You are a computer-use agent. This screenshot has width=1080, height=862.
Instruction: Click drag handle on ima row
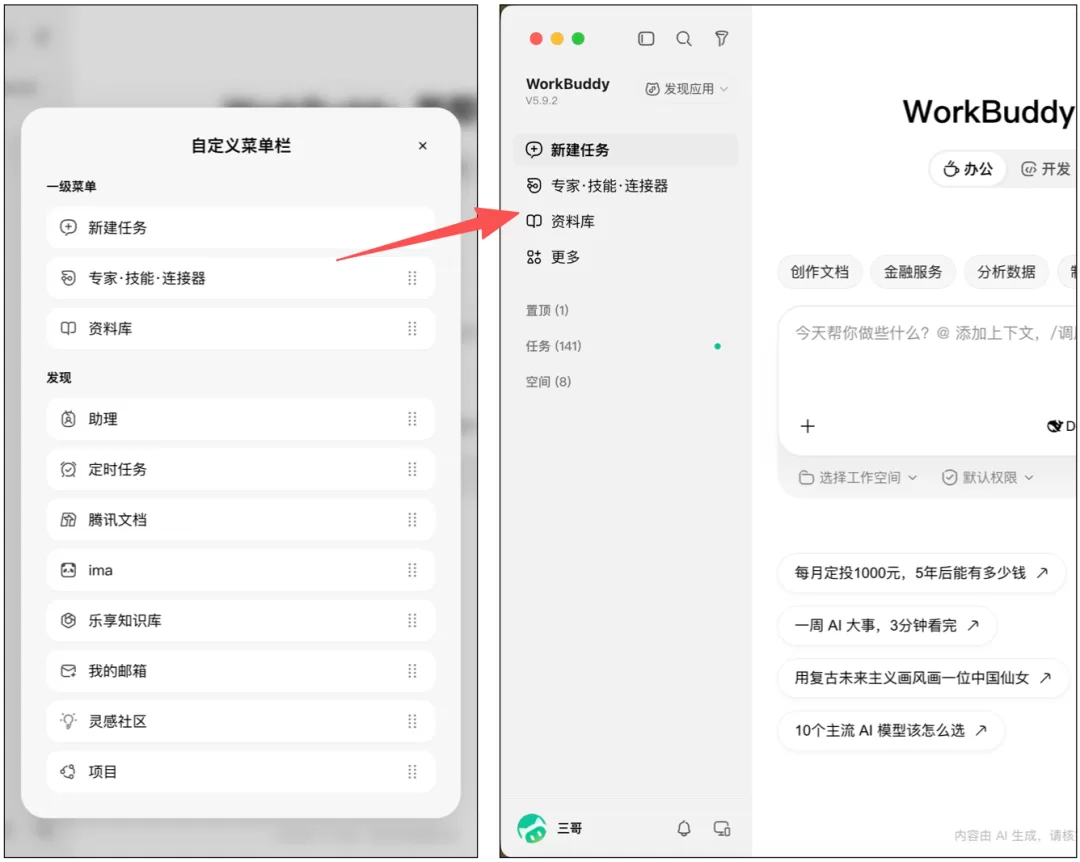pyautogui.click(x=412, y=570)
